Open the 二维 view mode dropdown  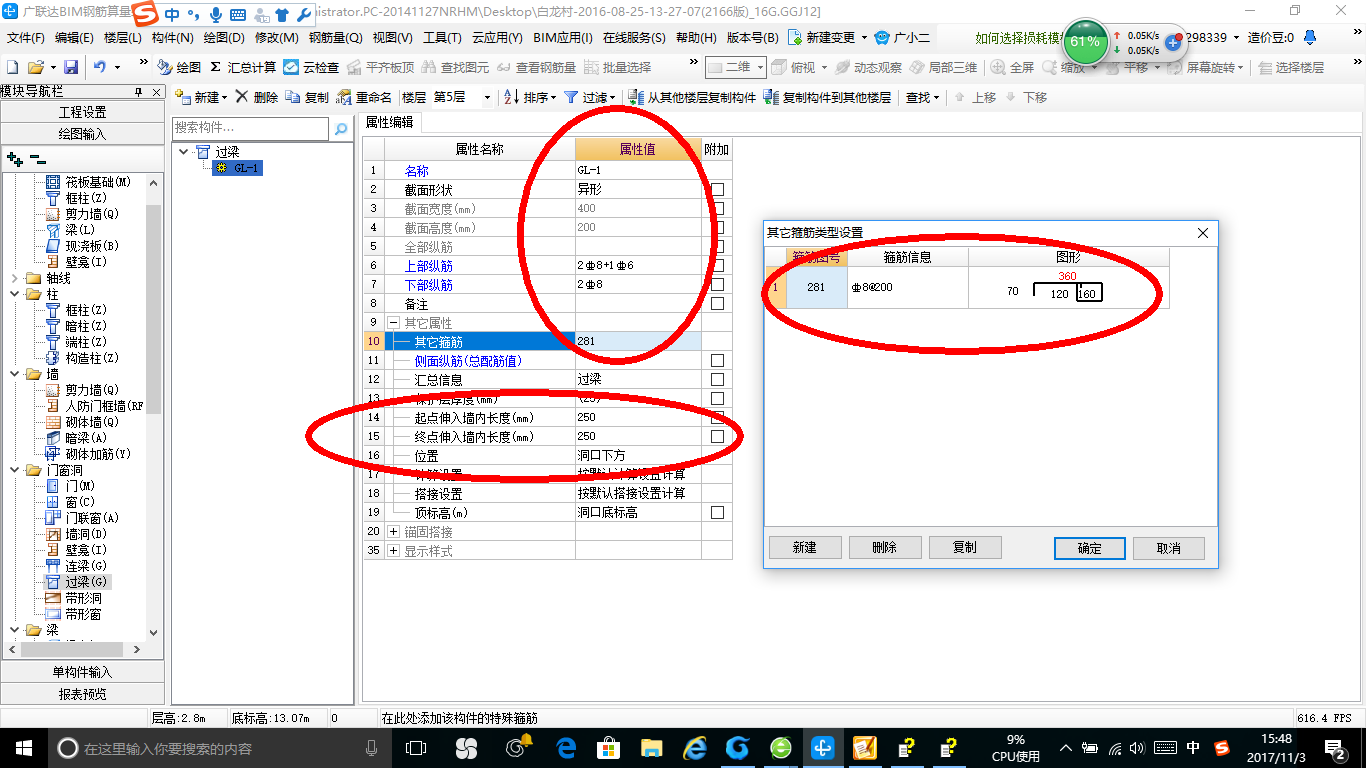pyautogui.click(x=760, y=67)
